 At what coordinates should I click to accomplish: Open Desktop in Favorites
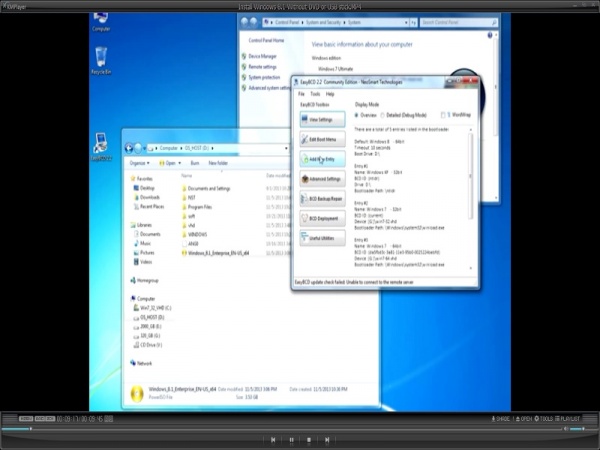click(x=144, y=188)
